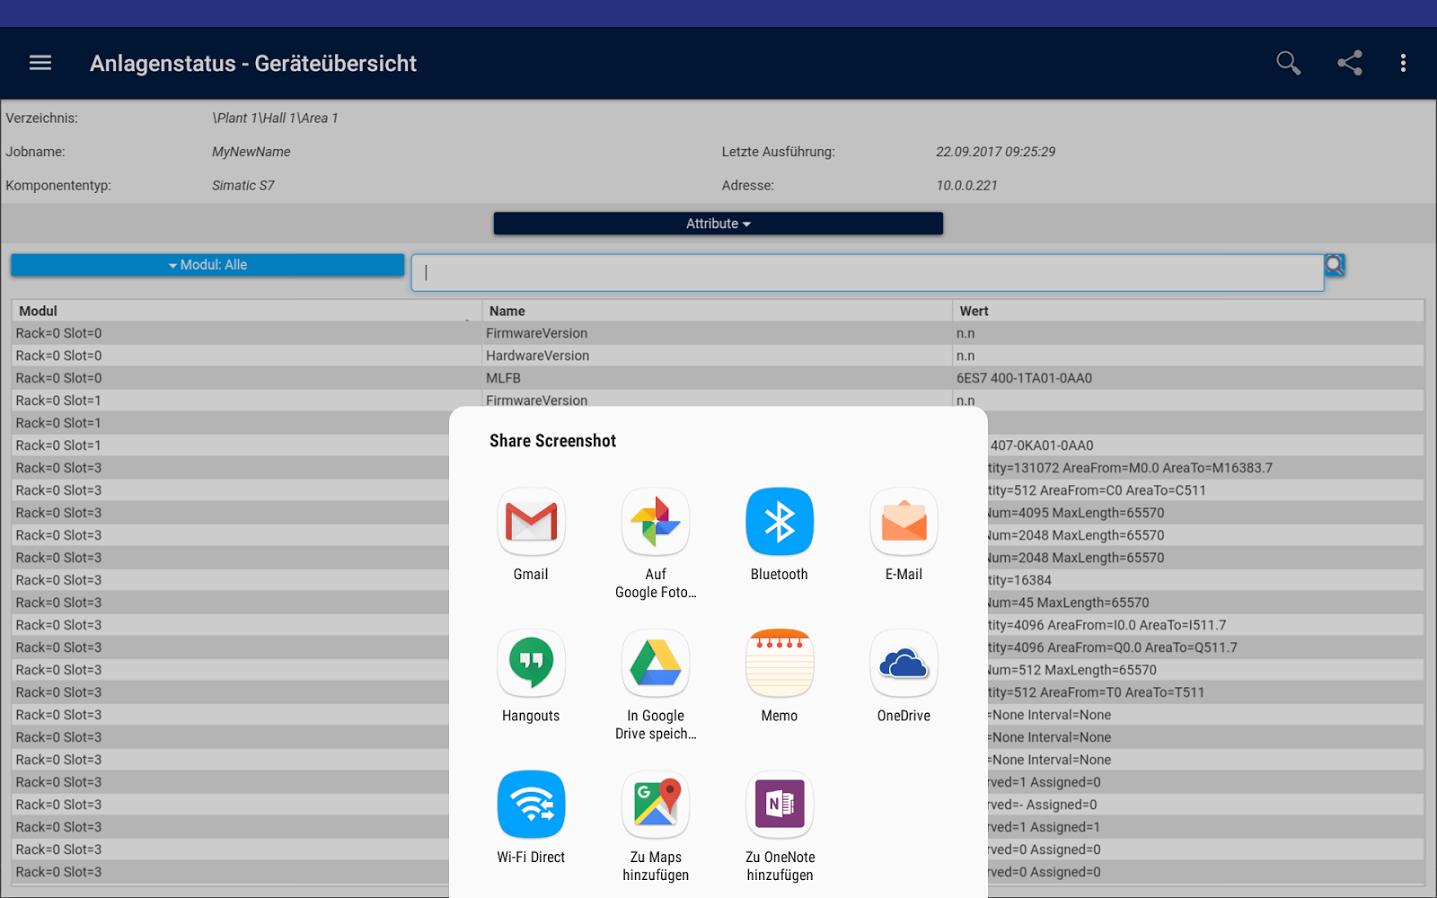Click inside the attribute search field

pyautogui.click(x=868, y=271)
